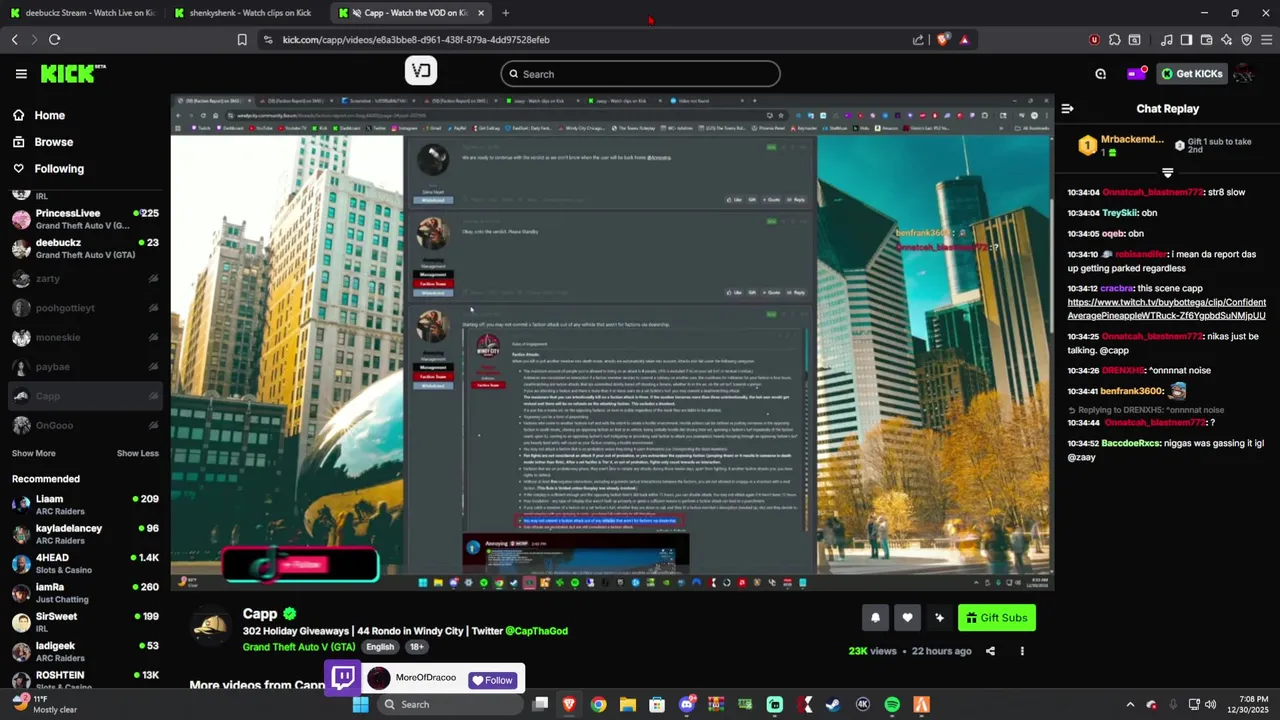Click the Capp VOD video player
The height and width of the screenshot is (720, 1280).
coord(612,343)
